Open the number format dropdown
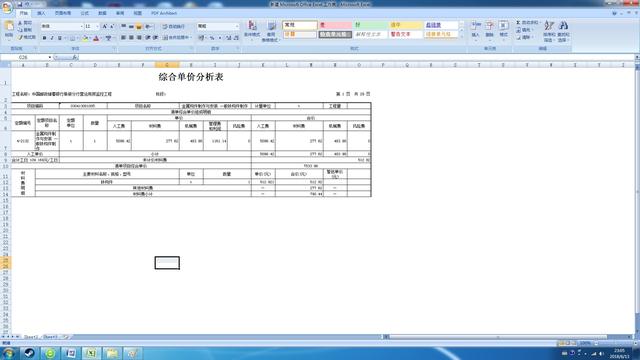640x360 pixels. pos(237,27)
